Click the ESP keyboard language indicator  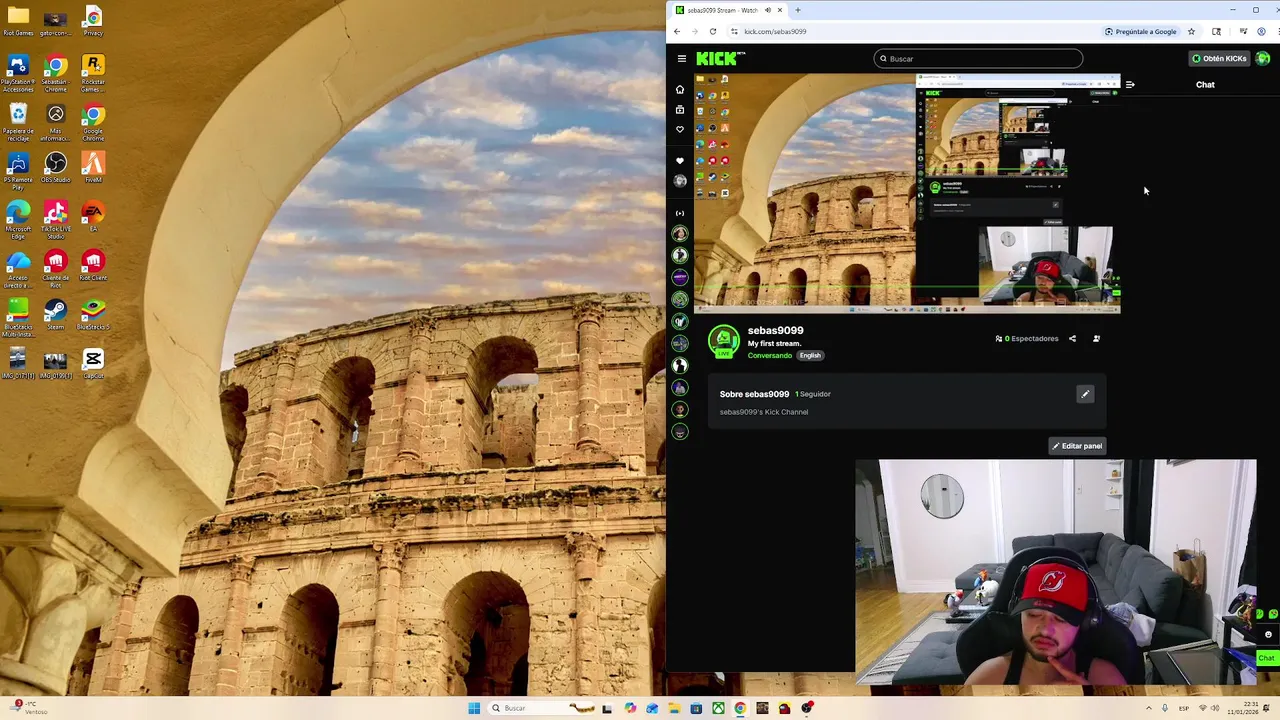point(1184,708)
